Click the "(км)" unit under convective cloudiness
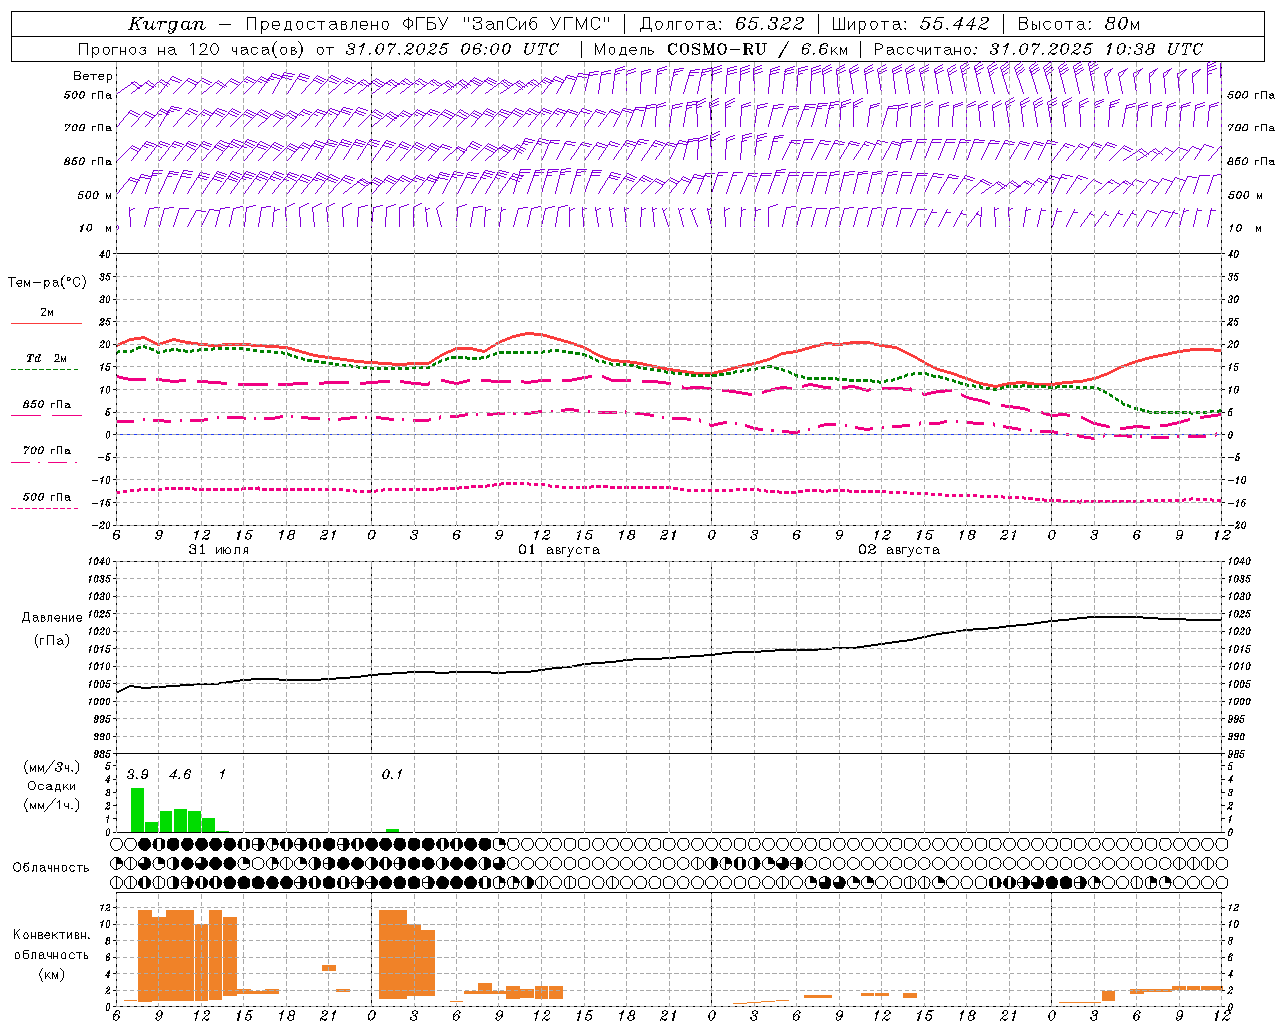 [51, 974]
